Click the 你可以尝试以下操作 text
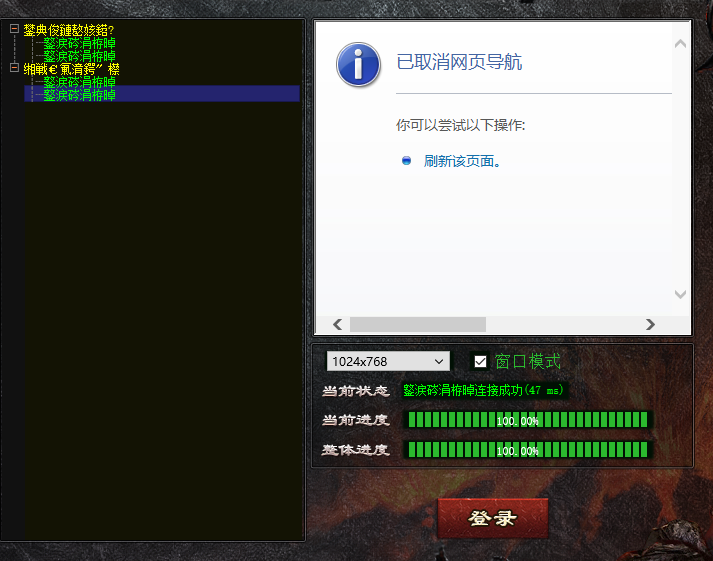This screenshot has width=713, height=561. click(460, 125)
